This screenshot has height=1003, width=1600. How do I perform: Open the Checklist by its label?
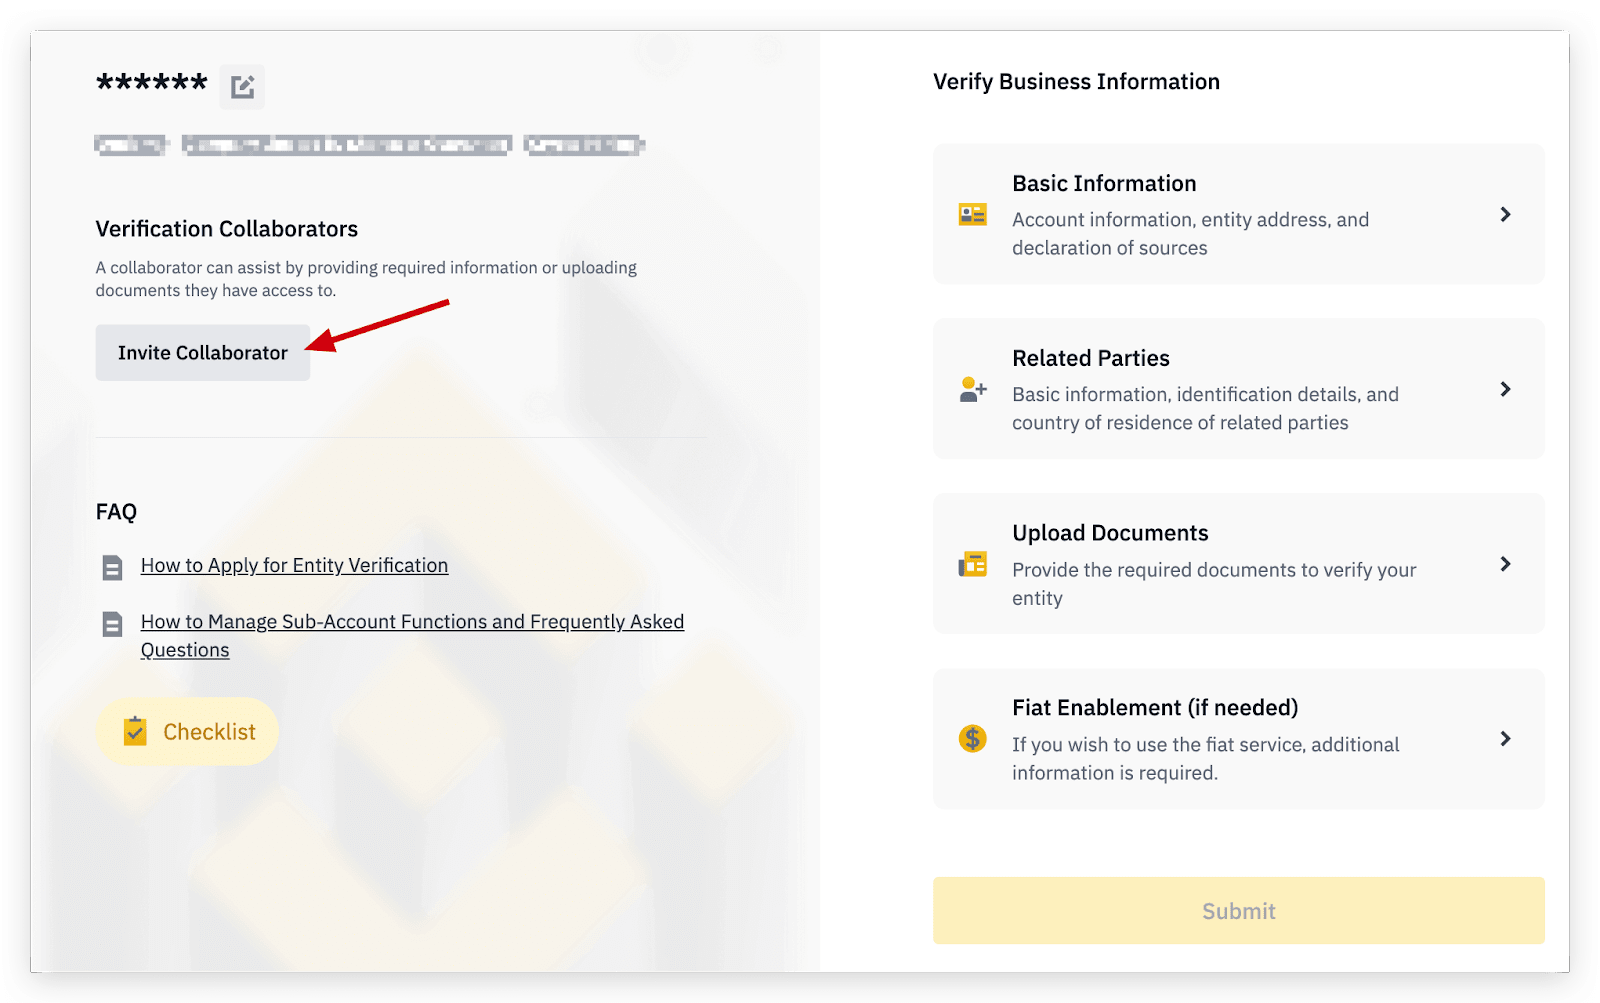209,732
